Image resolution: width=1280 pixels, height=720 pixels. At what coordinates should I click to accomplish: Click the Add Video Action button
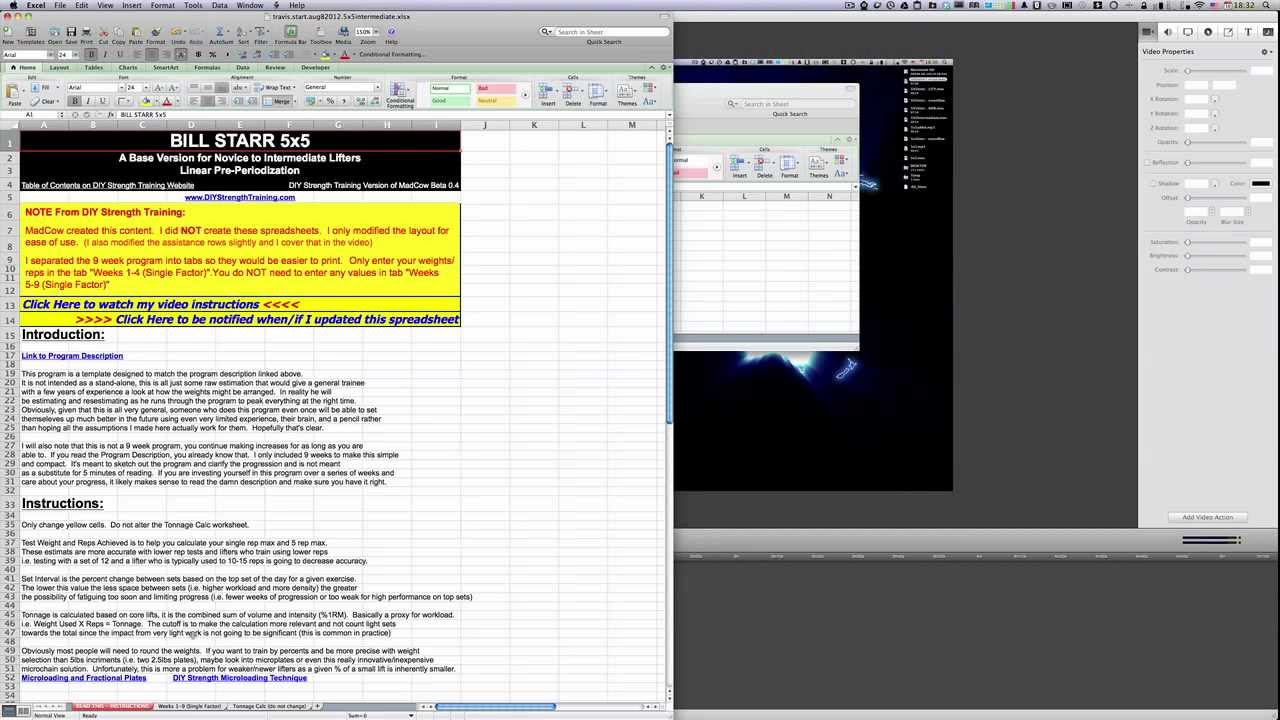[1208, 517]
